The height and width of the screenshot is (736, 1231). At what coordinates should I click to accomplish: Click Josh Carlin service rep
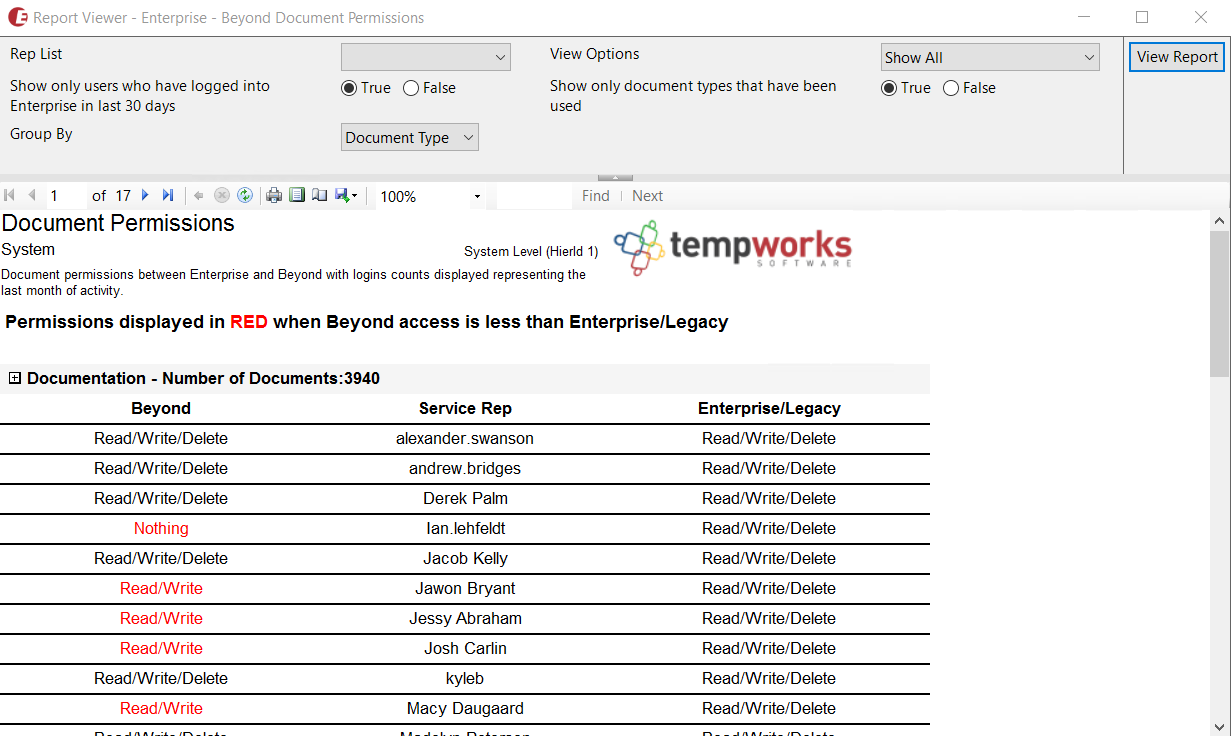point(465,648)
